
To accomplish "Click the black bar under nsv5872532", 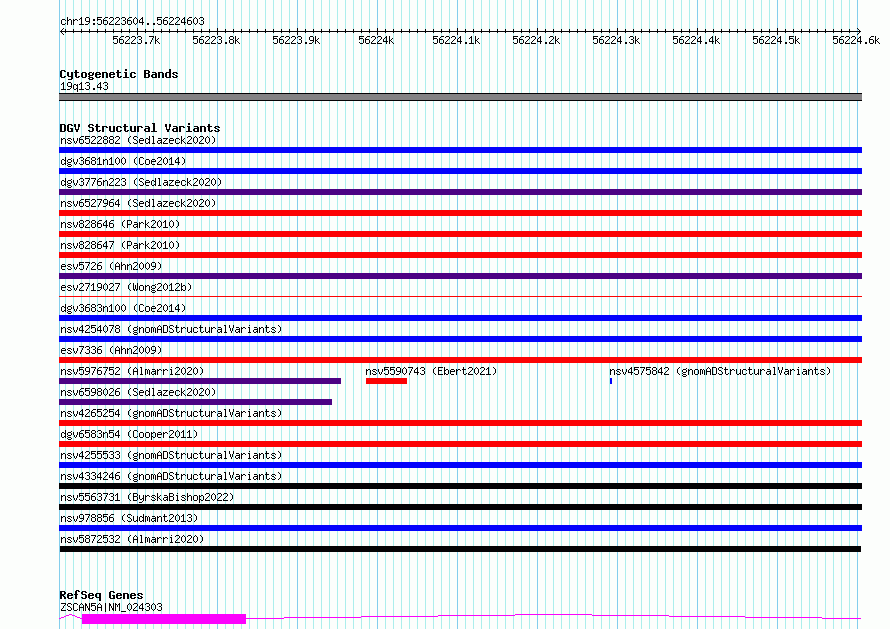I will (460, 549).
